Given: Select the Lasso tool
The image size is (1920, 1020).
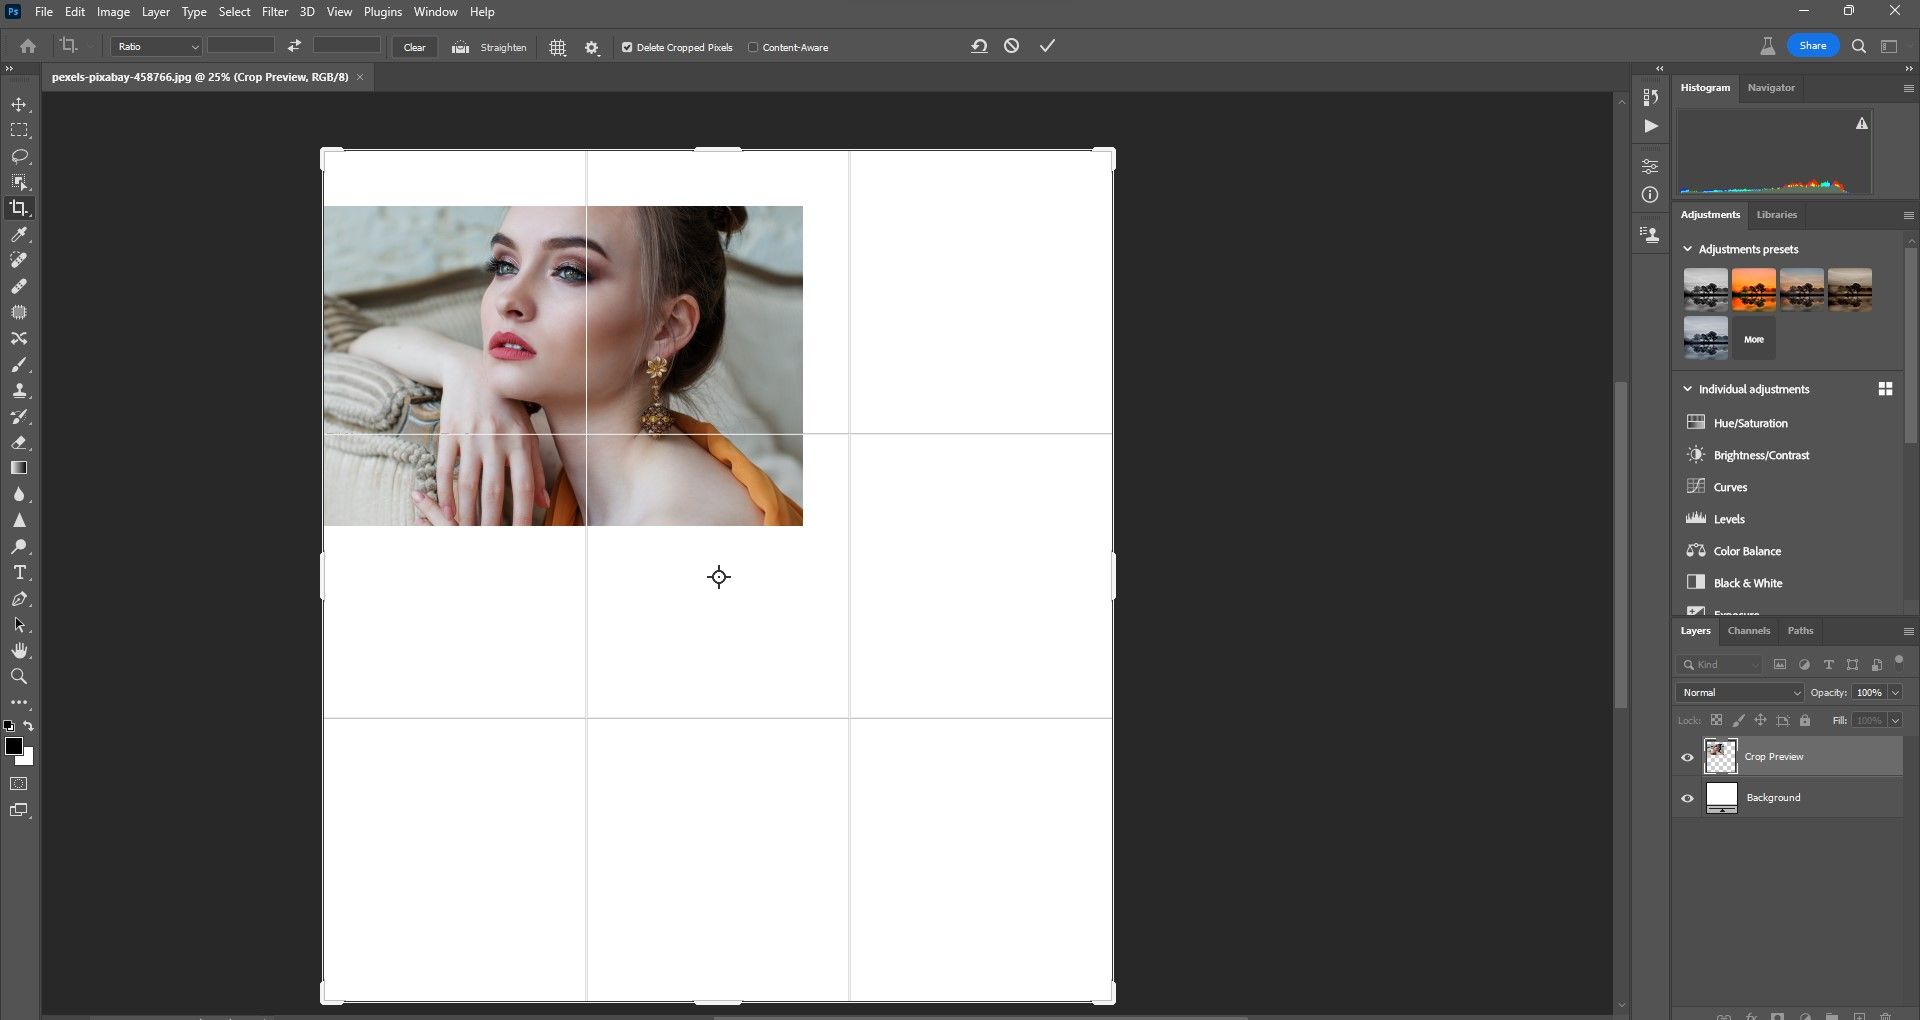Looking at the screenshot, I should [x=19, y=157].
